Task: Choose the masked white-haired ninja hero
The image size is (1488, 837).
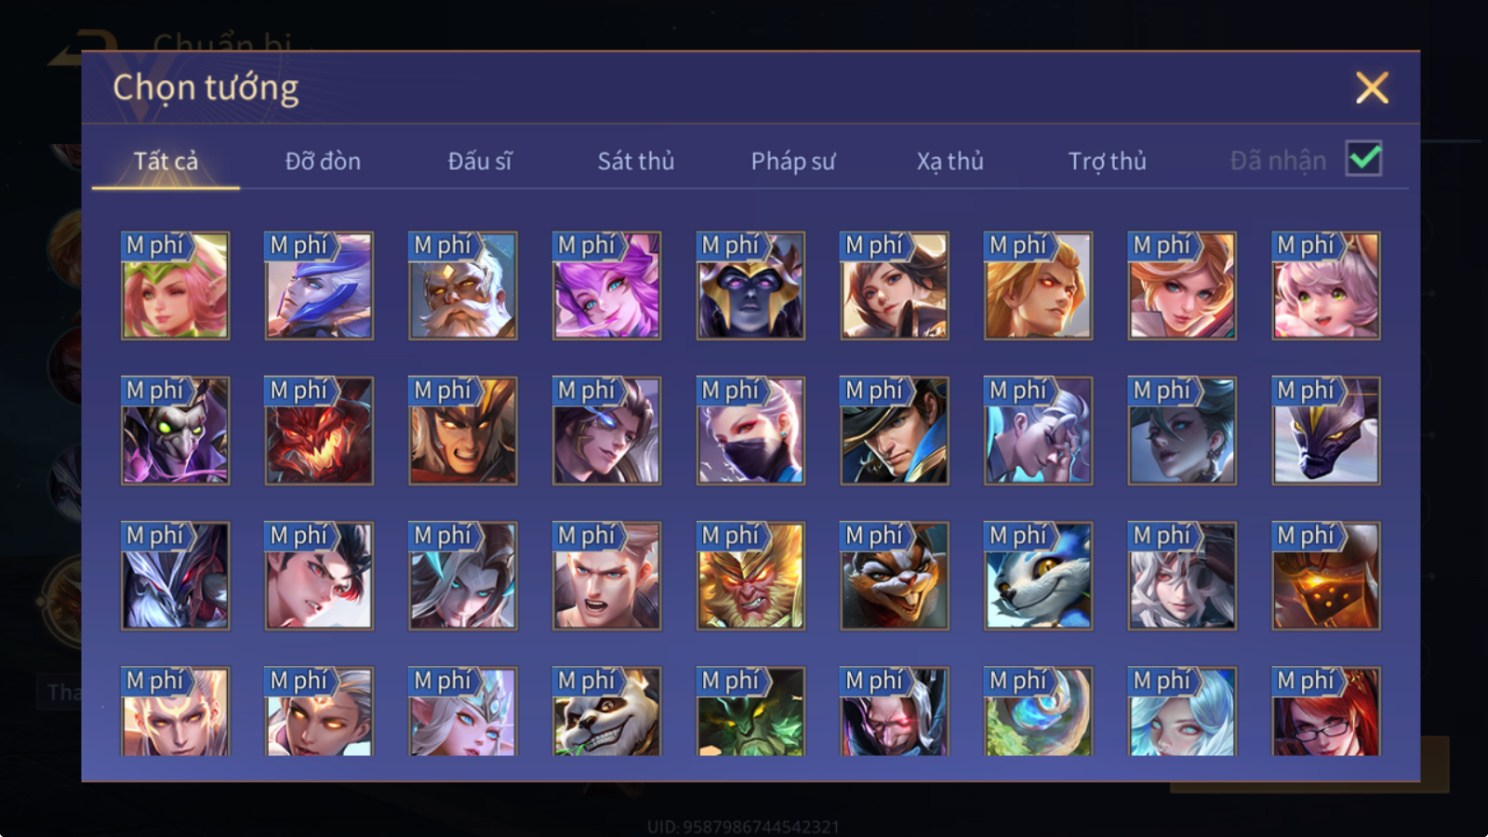Action: point(751,431)
